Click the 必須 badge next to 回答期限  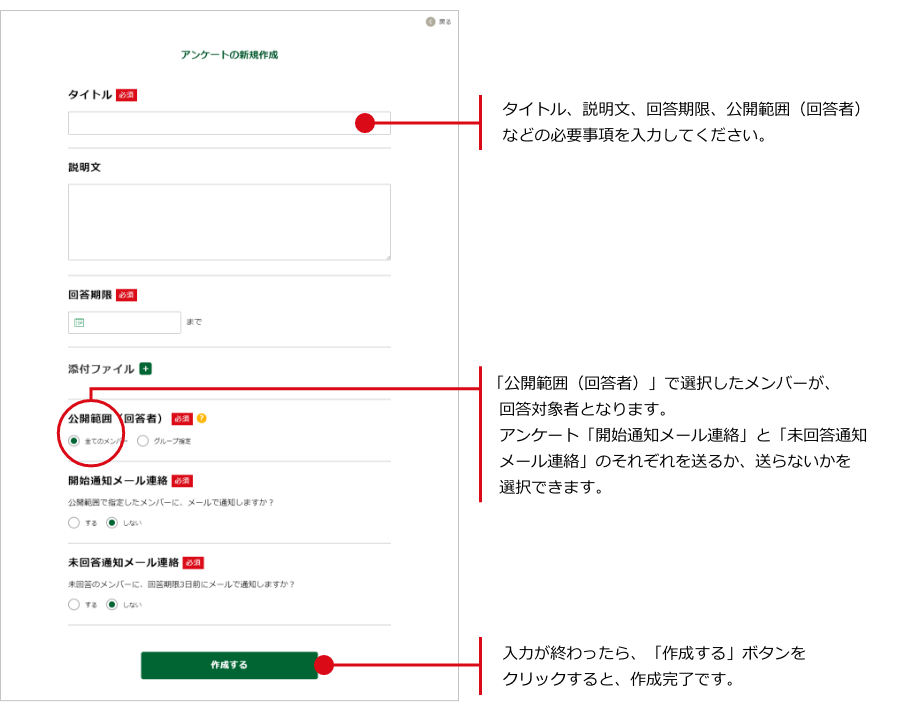[126, 295]
